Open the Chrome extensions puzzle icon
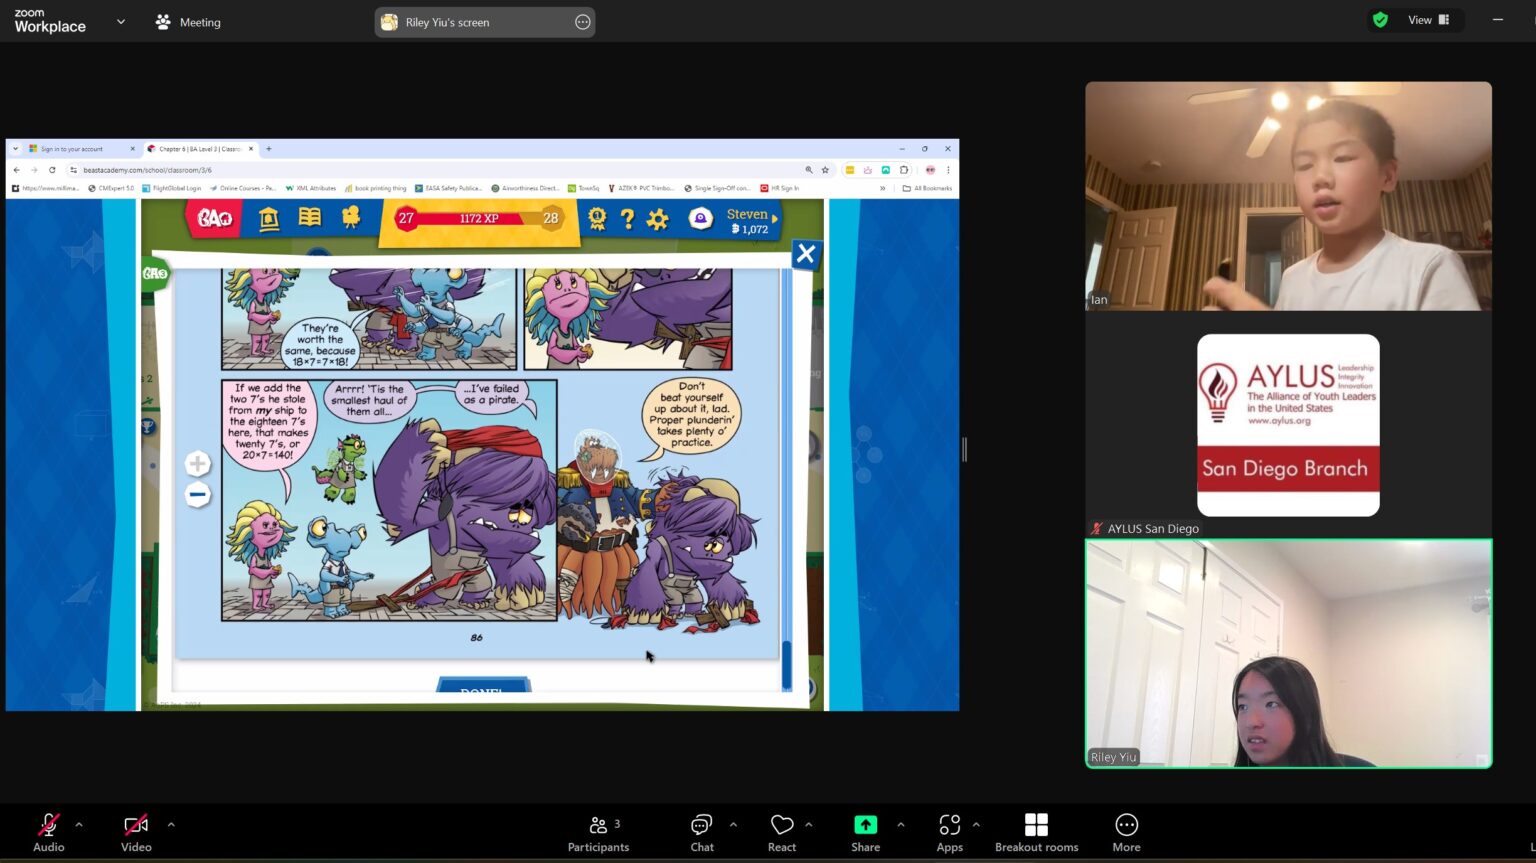The width and height of the screenshot is (1536, 863). 904,170
